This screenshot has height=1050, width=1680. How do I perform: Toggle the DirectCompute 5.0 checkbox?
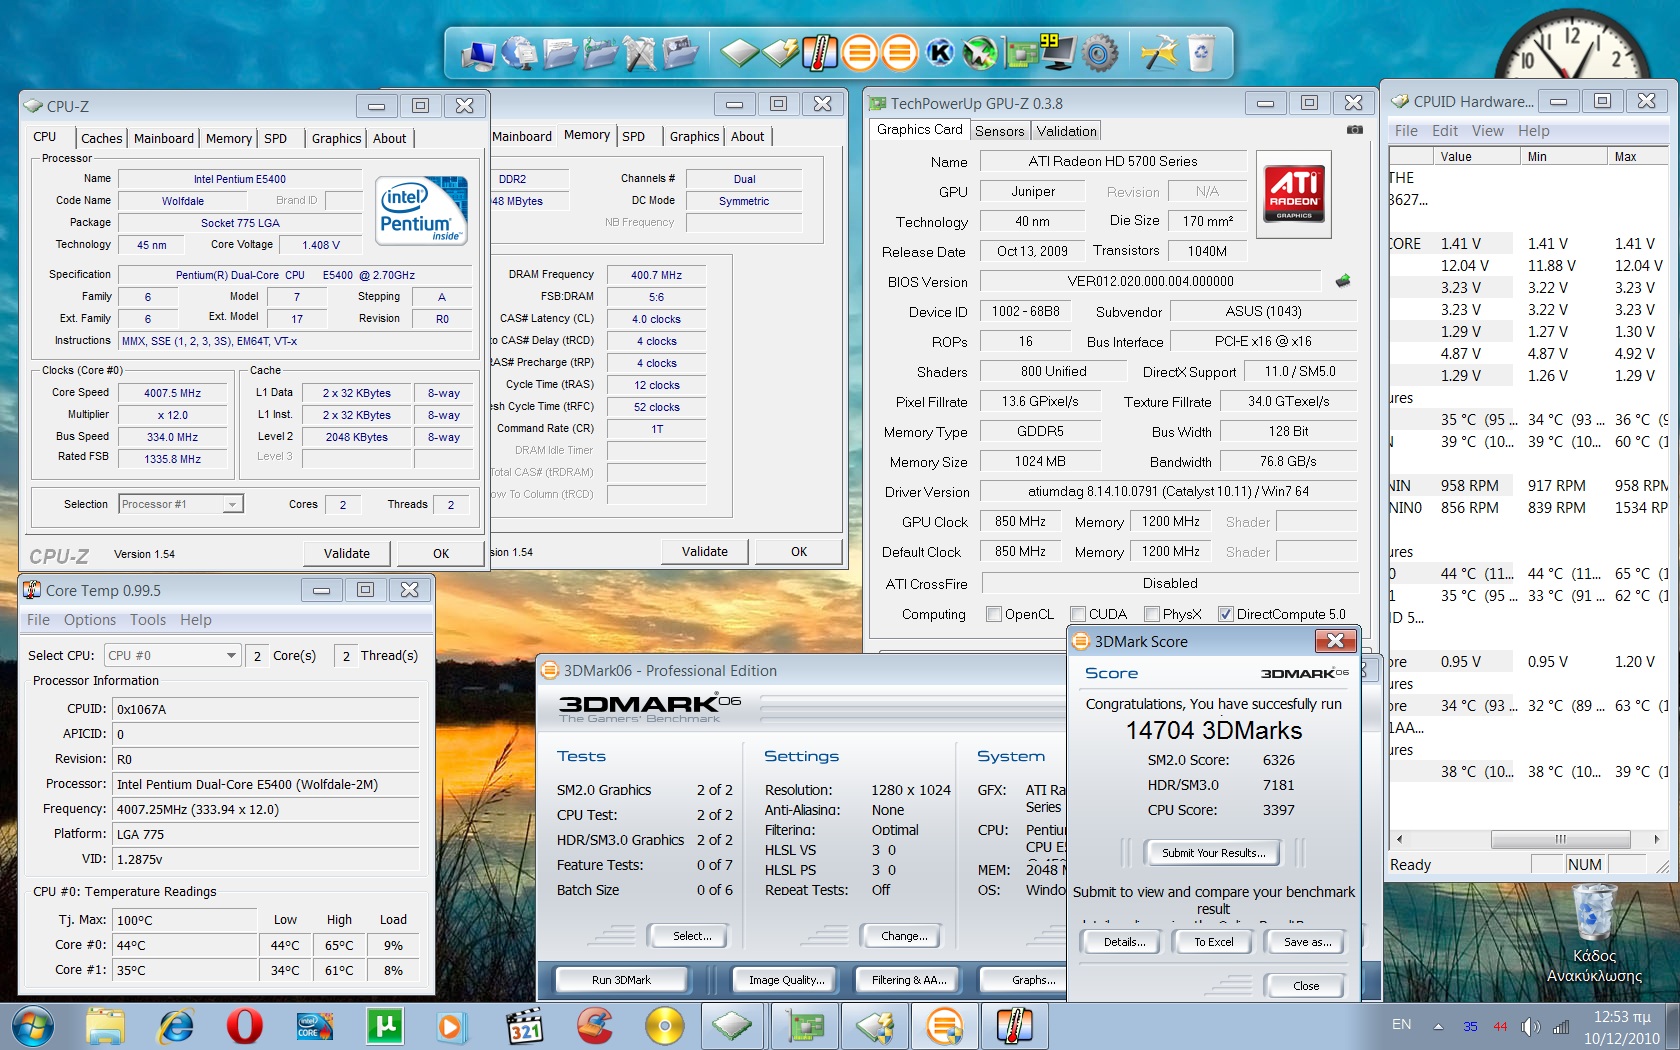pos(1226,614)
